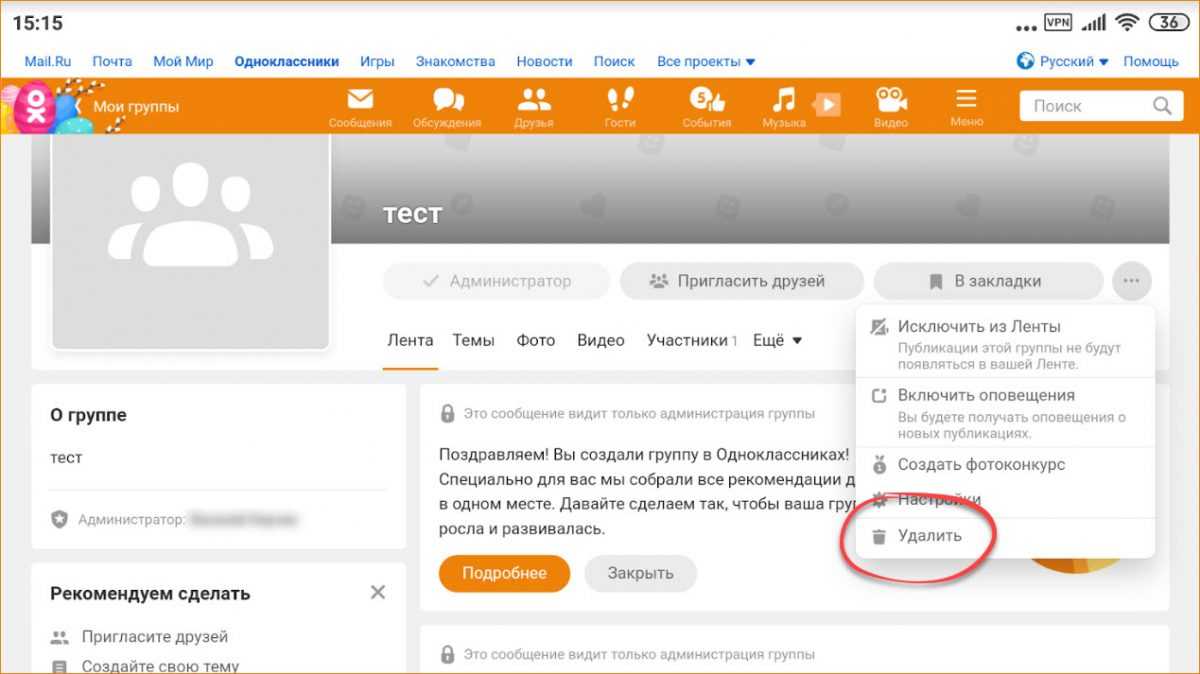Select Создать фотоконкурс menu entry
1200x674 pixels.
(1005, 465)
